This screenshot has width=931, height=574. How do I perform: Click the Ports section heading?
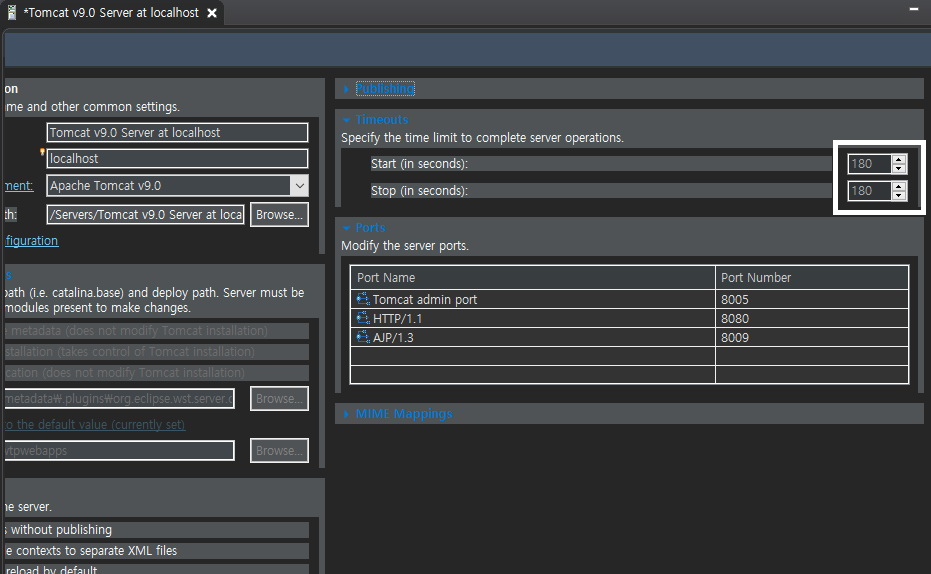[370, 227]
